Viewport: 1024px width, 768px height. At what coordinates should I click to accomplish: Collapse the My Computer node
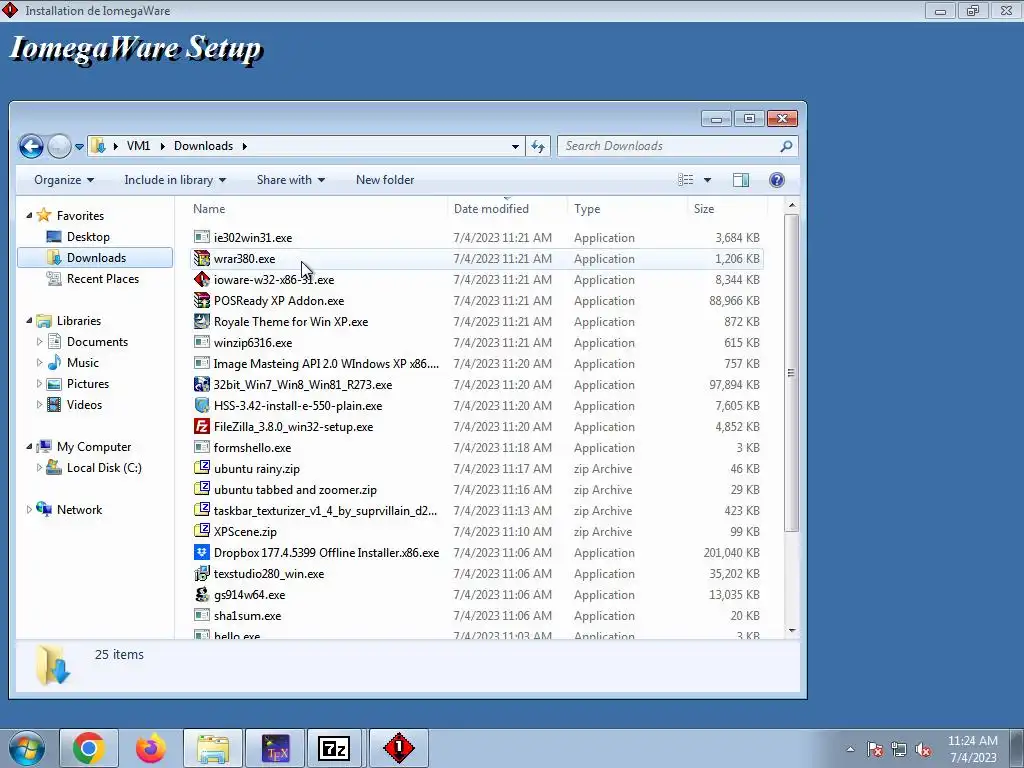[29, 447]
